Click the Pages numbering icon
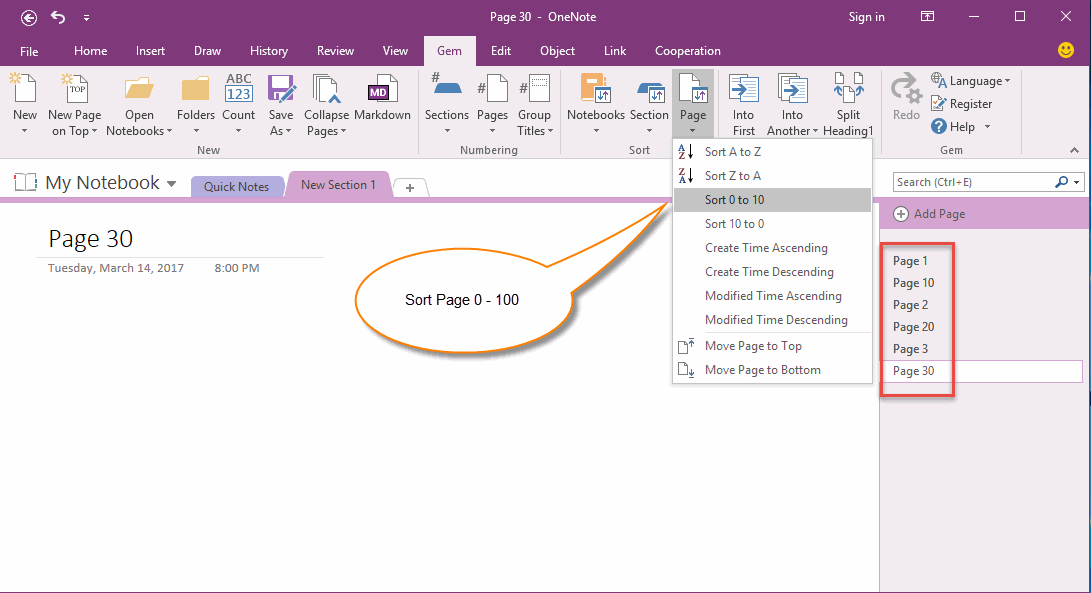The height and width of the screenshot is (593, 1091). click(493, 89)
